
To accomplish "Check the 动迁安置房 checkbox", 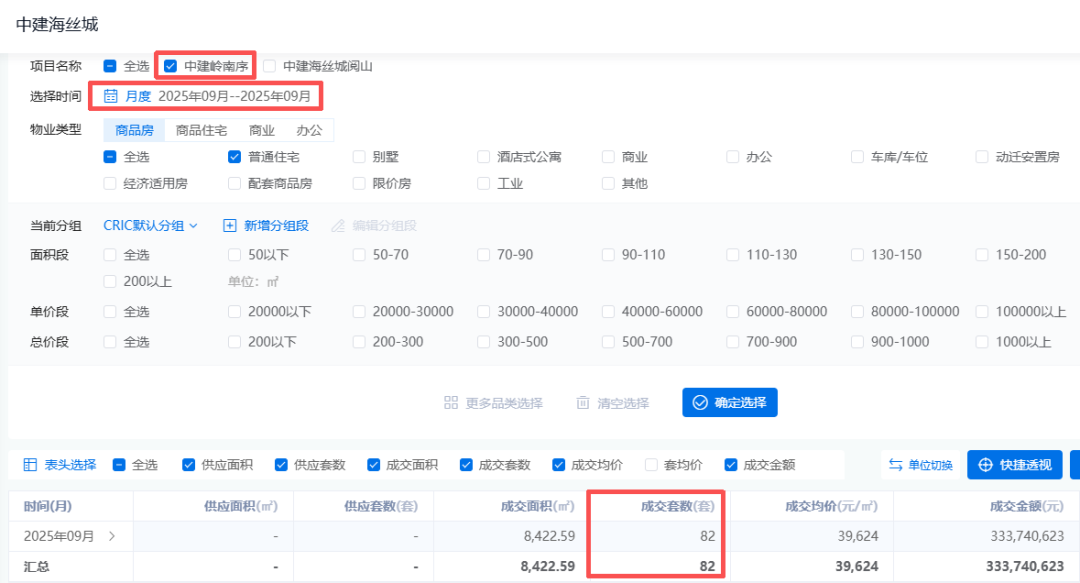I will pos(982,157).
